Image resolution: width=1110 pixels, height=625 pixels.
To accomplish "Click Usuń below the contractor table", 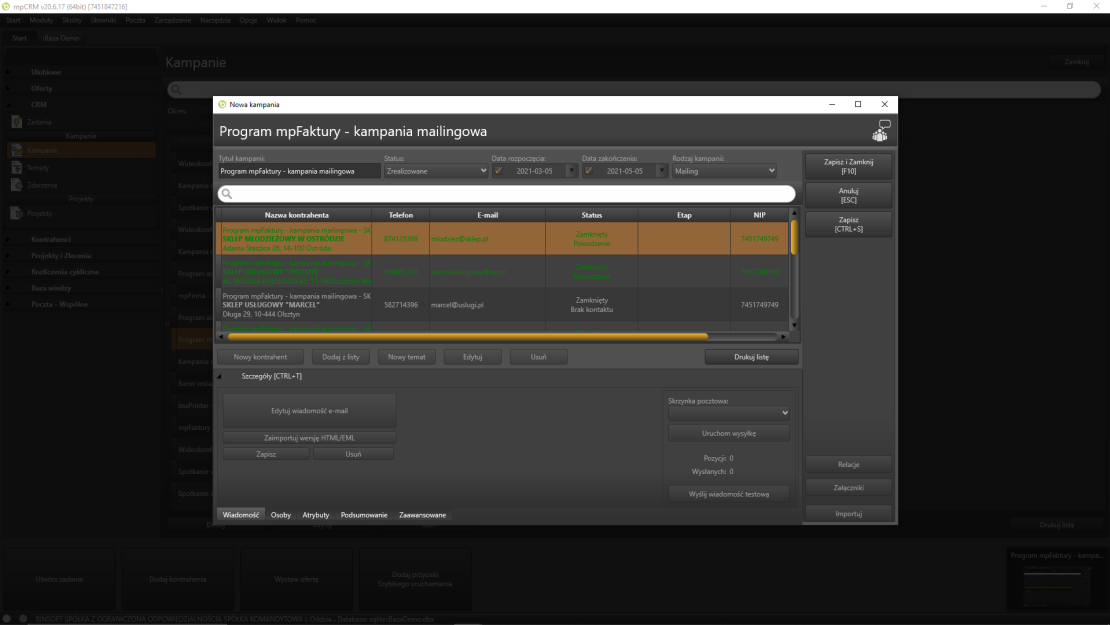I will [538, 357].
